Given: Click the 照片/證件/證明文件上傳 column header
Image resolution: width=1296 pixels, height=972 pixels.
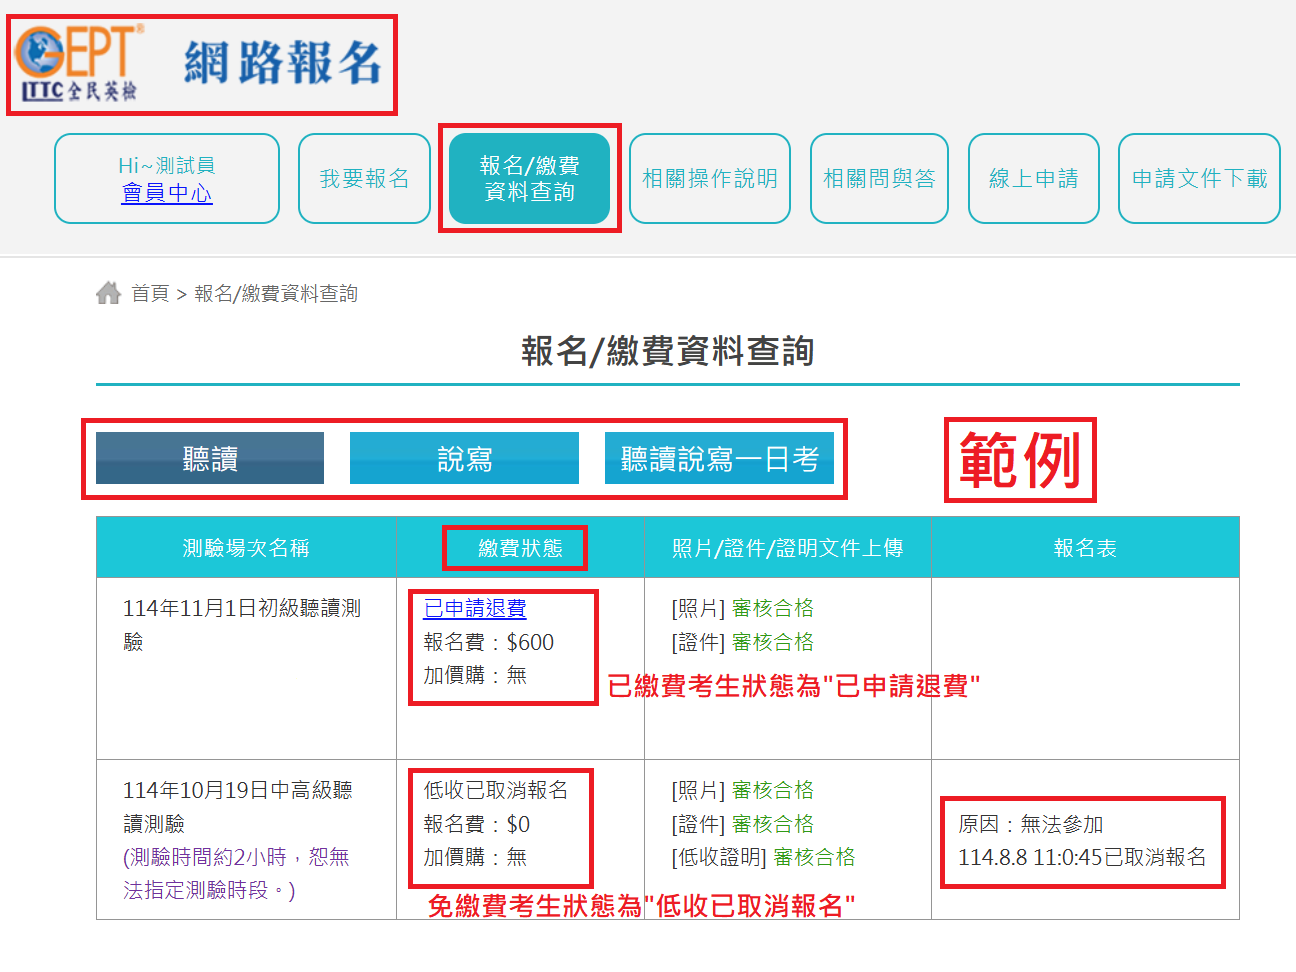Looking at the screenshot, I should pyautogui.click(x=787, y=548).
